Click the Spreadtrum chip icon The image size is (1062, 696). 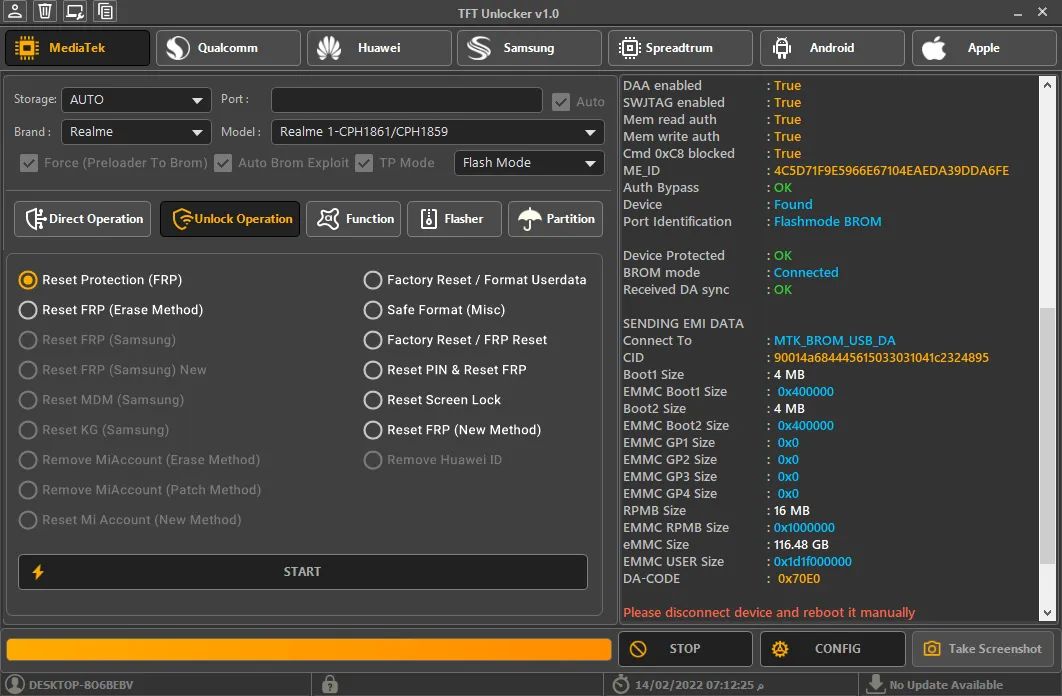click(x=629, y=48)
